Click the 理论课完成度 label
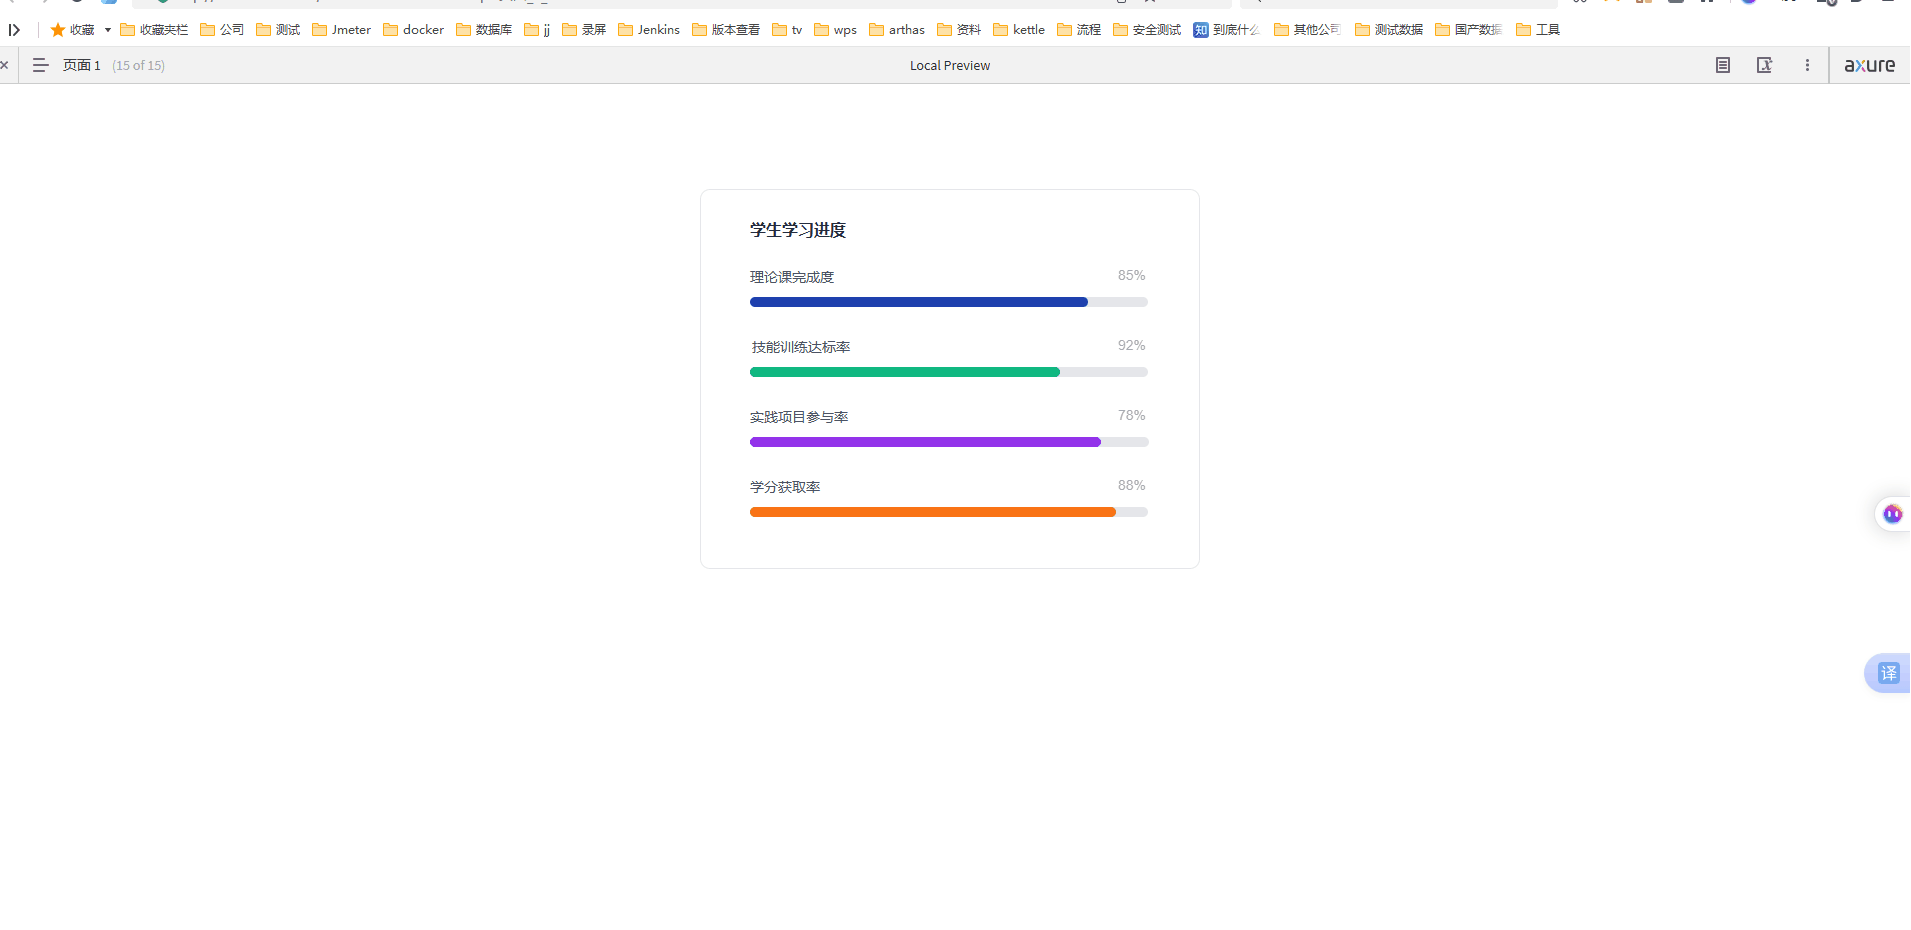This screenshot has height=930, width=1911. pos(792,277)
